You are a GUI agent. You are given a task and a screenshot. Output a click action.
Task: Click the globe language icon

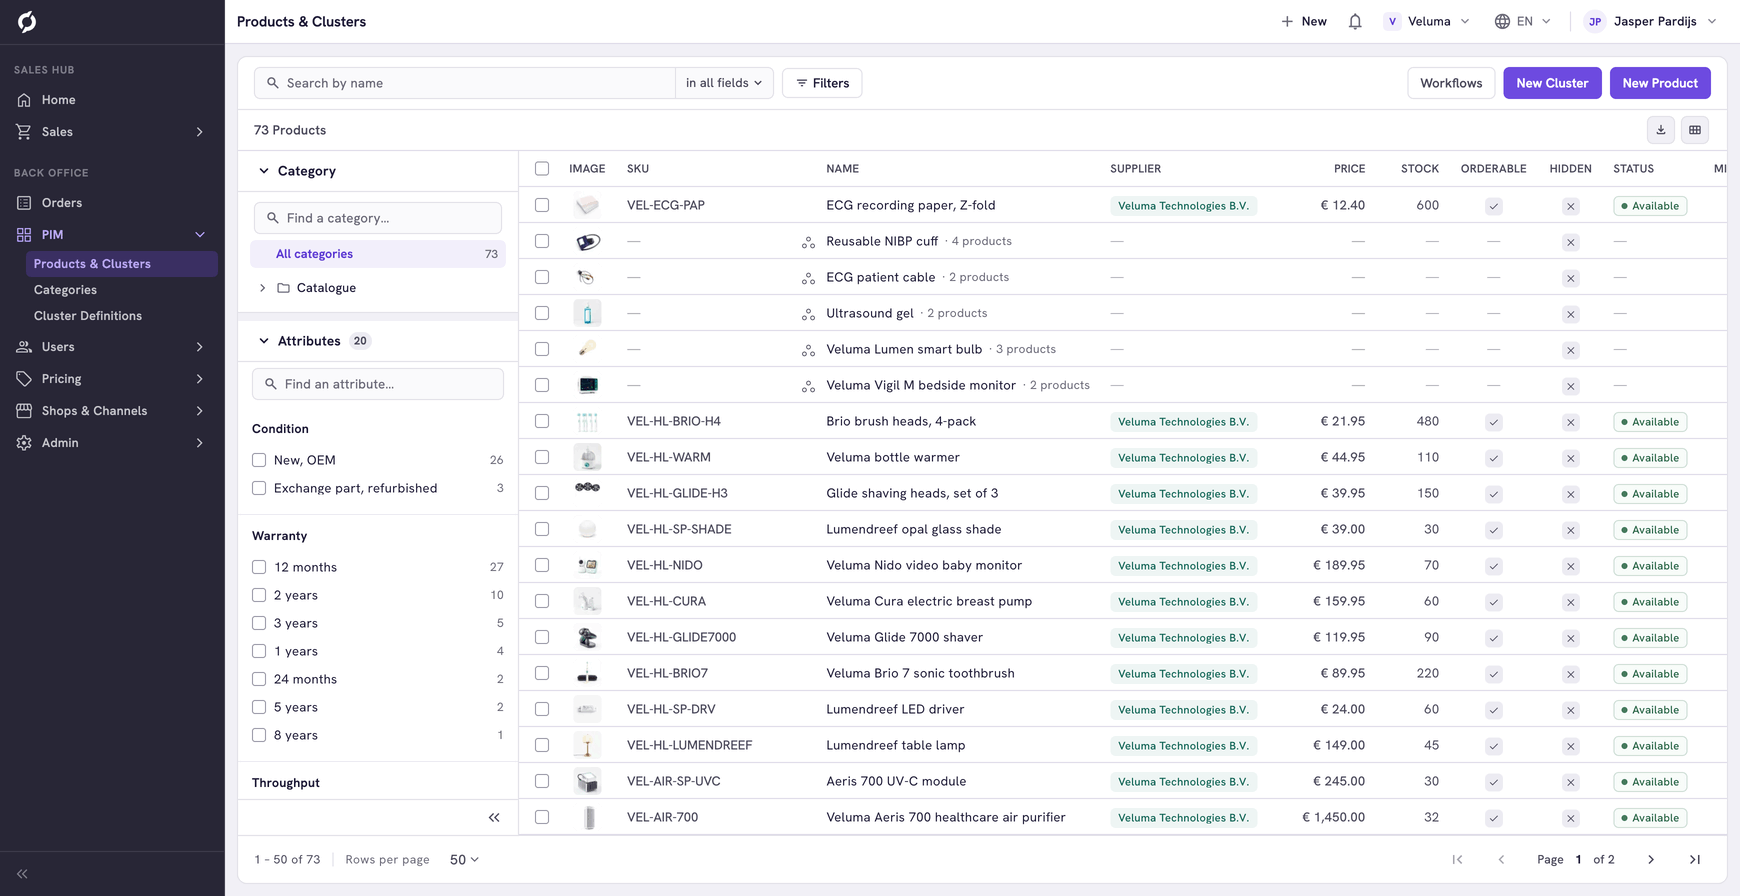click(x=1502, y=21)
